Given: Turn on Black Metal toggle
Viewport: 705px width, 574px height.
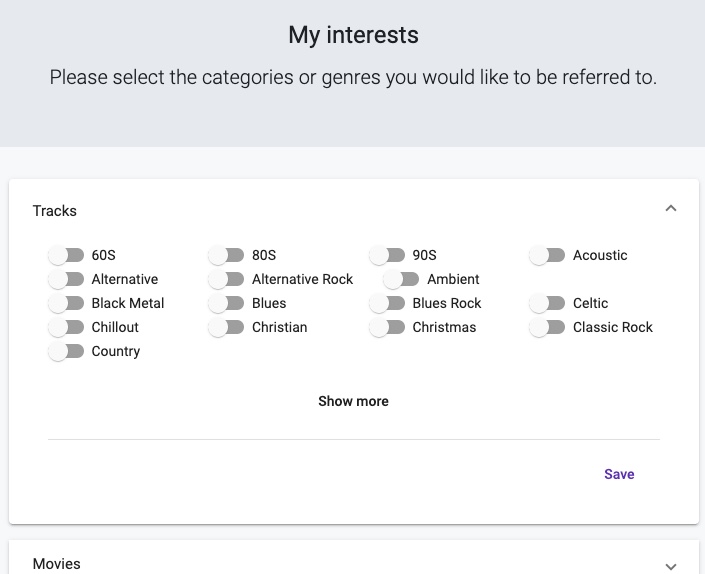Looking at the screenshot, I should [66, 303].
